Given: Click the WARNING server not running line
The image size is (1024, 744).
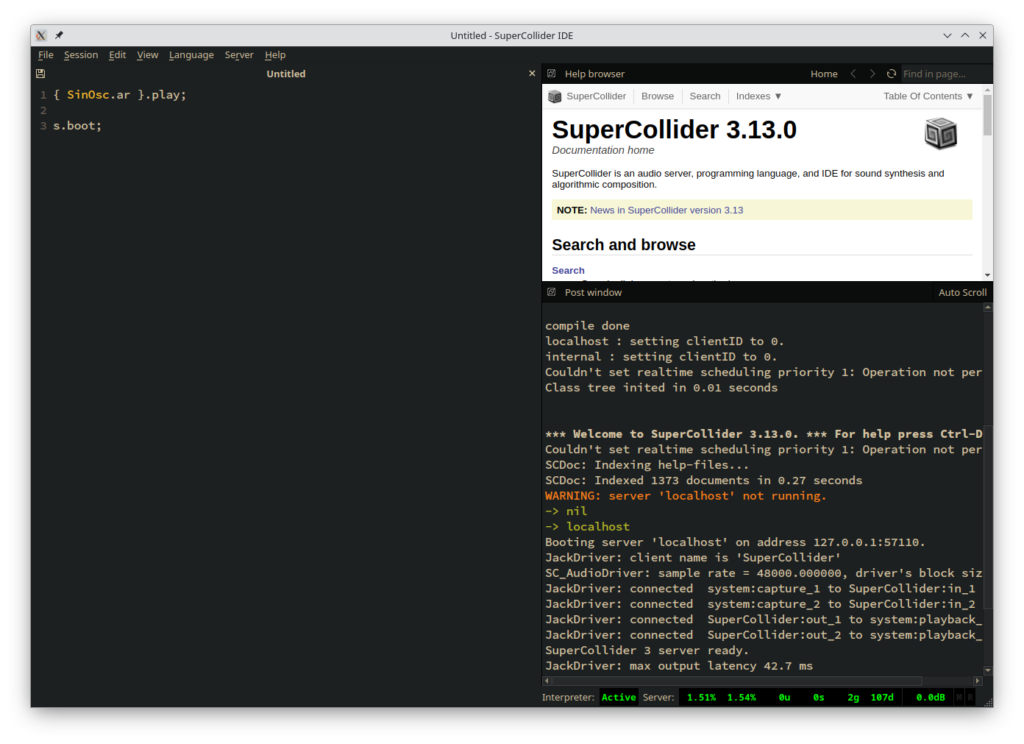Looking at the screenshot, I should 686,496.
